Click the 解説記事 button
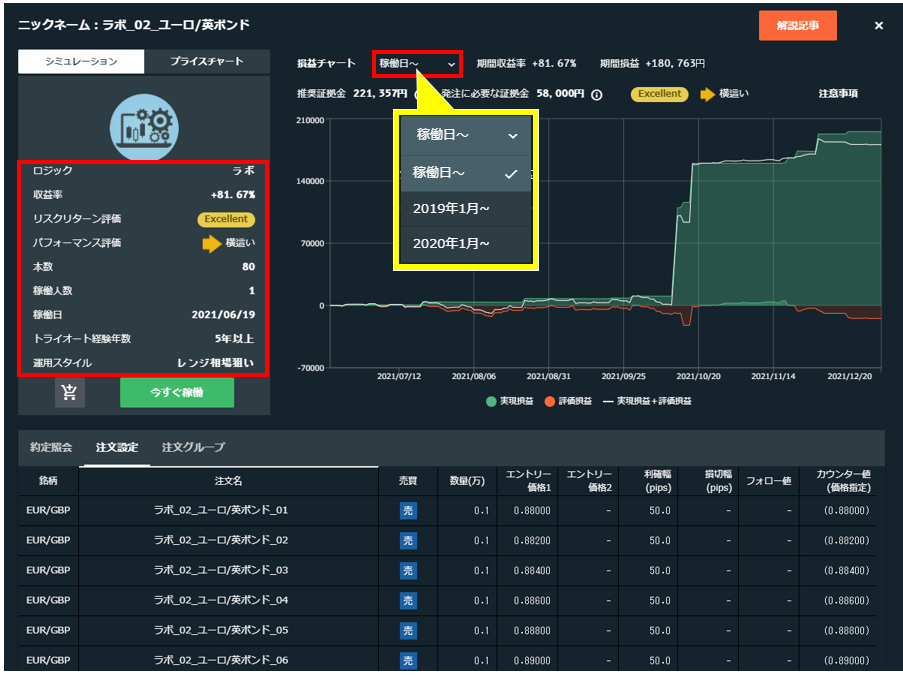Viewport: 903px width, 677px height. (x=798, y=25)
